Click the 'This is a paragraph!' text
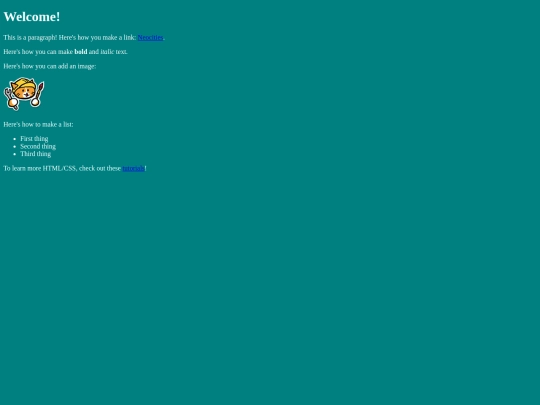The width and height of the screenshot is (540, 405). click(x=30, y=38)
